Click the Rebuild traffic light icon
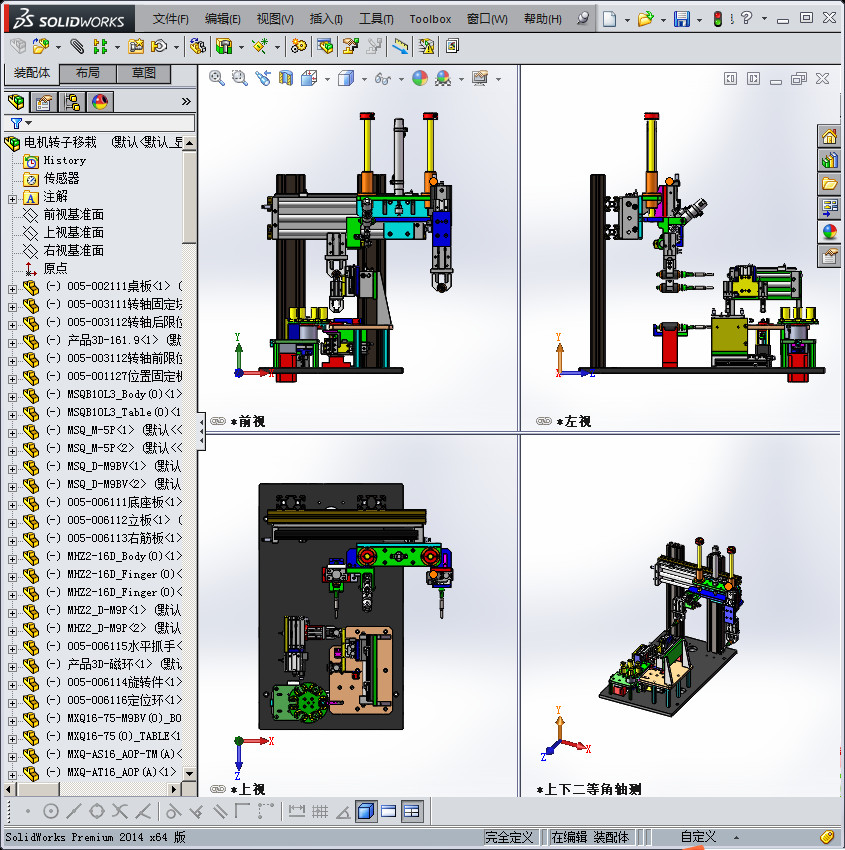 pos(718,19)
